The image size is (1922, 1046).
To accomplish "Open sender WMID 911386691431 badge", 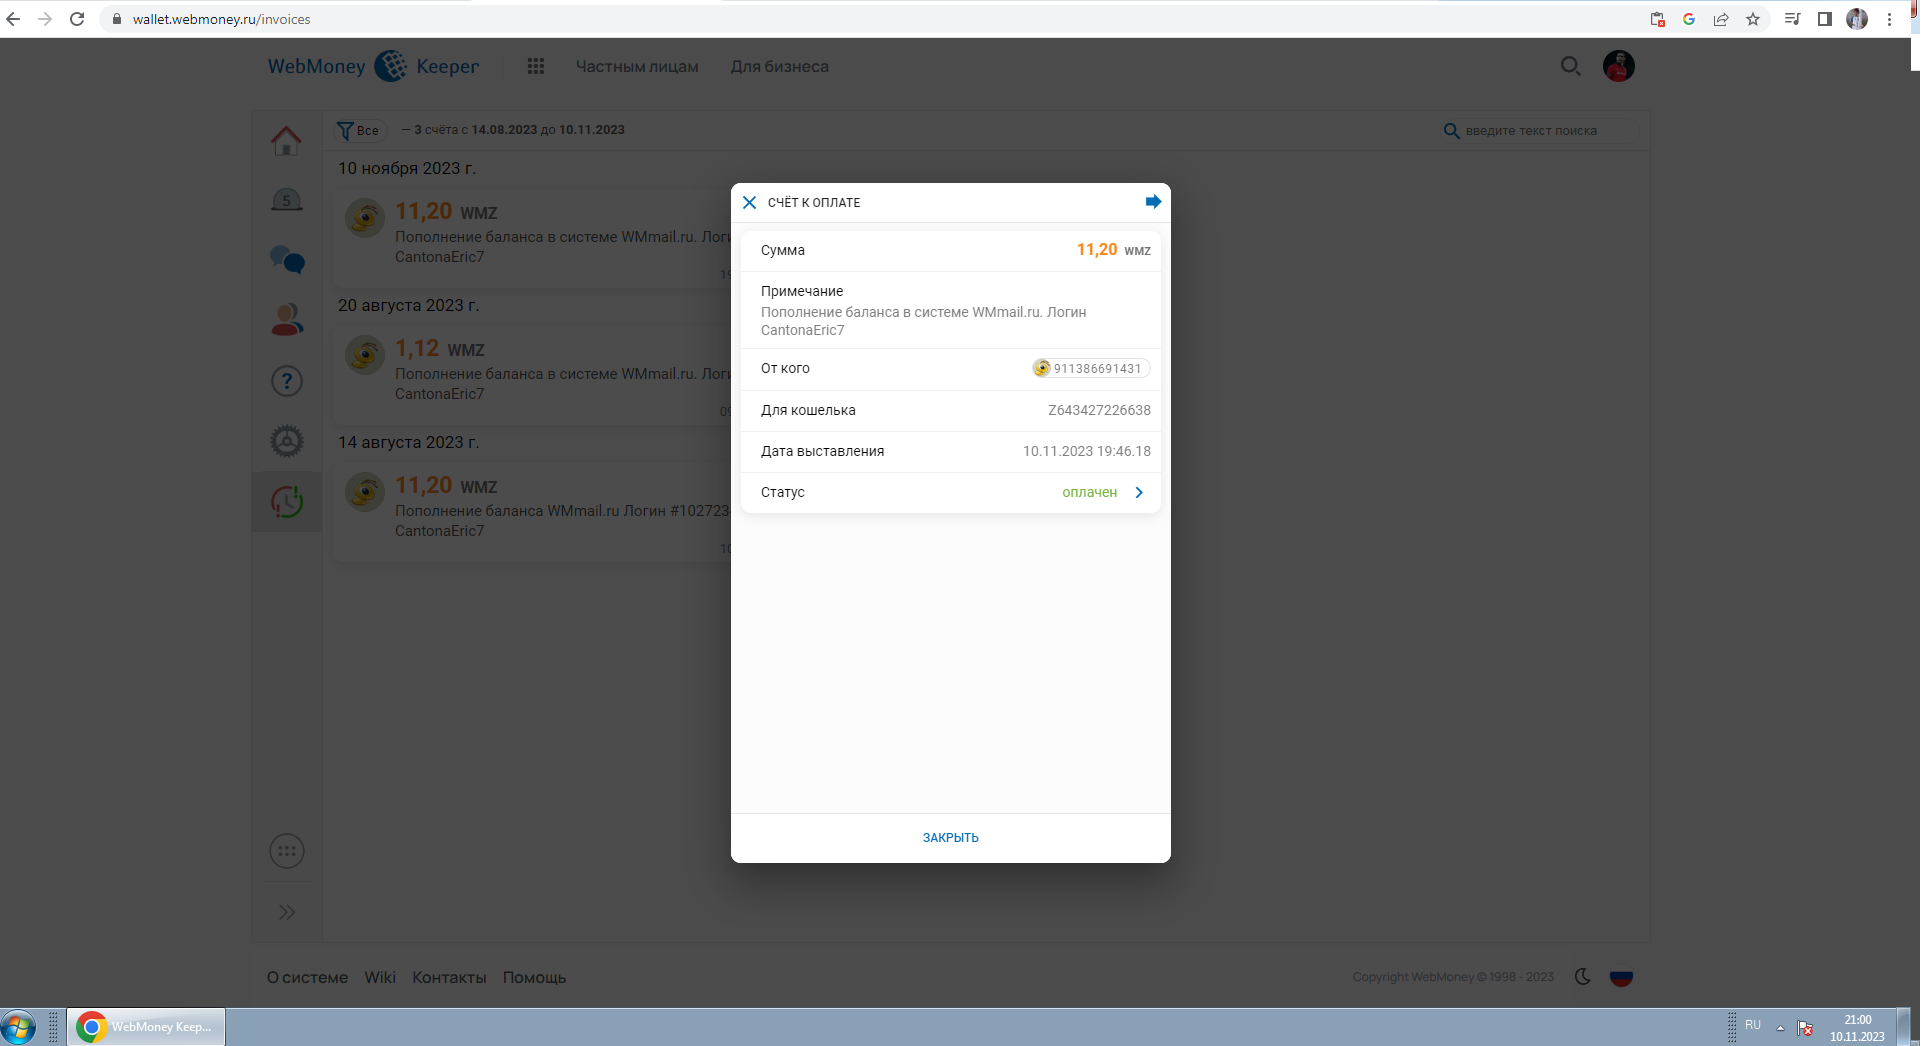I will pyautogui.click(x=1091, y=368).
